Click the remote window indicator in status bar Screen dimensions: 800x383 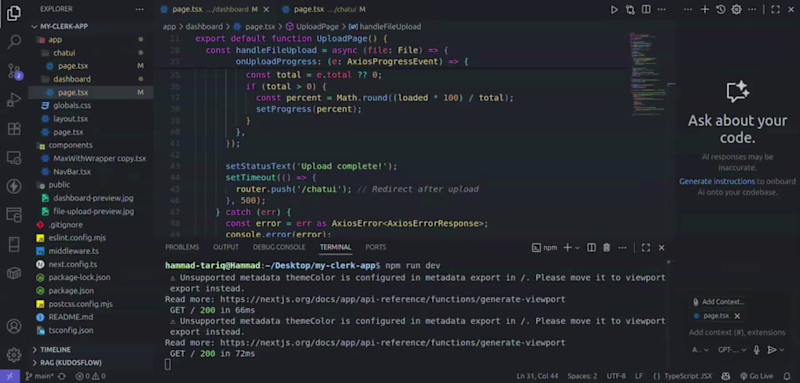(x=10, y=376)
